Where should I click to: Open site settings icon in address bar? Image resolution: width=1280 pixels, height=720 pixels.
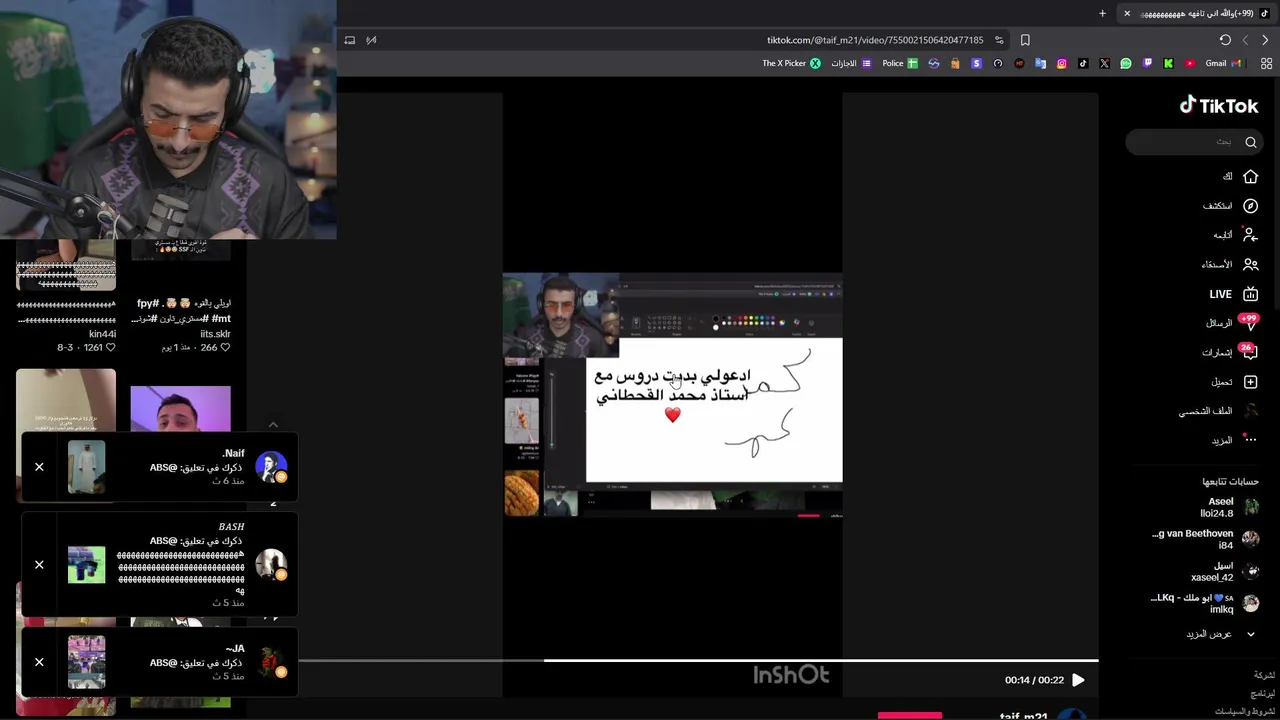[999, 40]
